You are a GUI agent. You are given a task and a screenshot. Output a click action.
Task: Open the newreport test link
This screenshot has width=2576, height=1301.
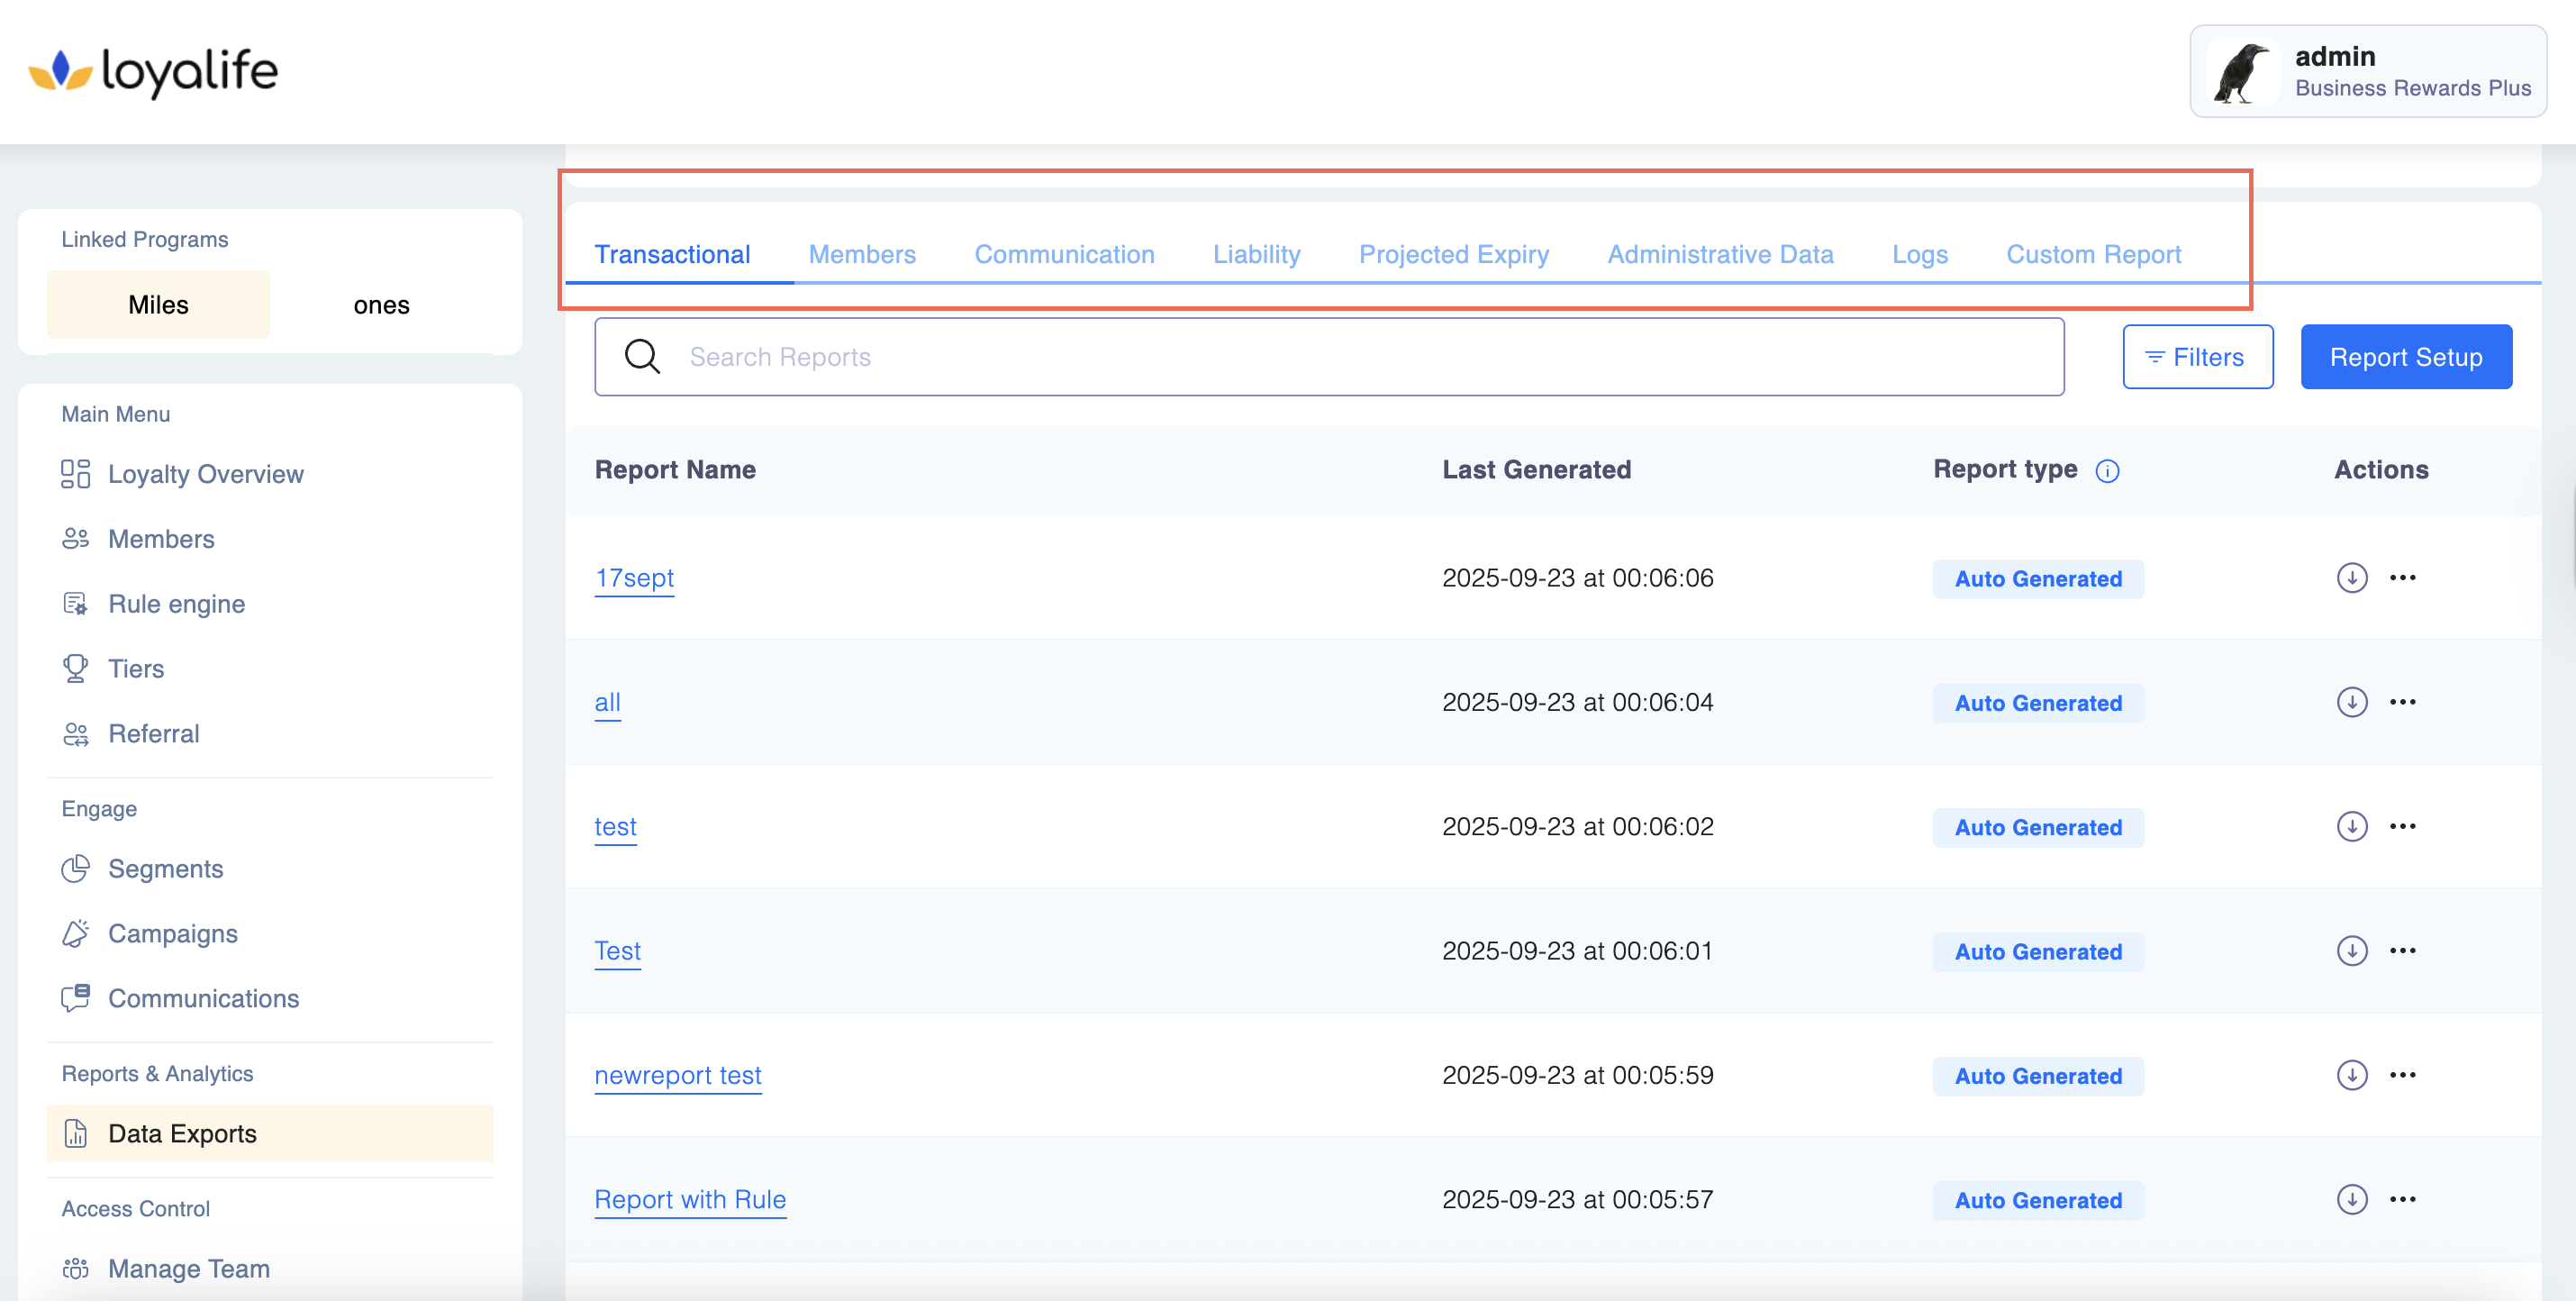[677, 1075]
